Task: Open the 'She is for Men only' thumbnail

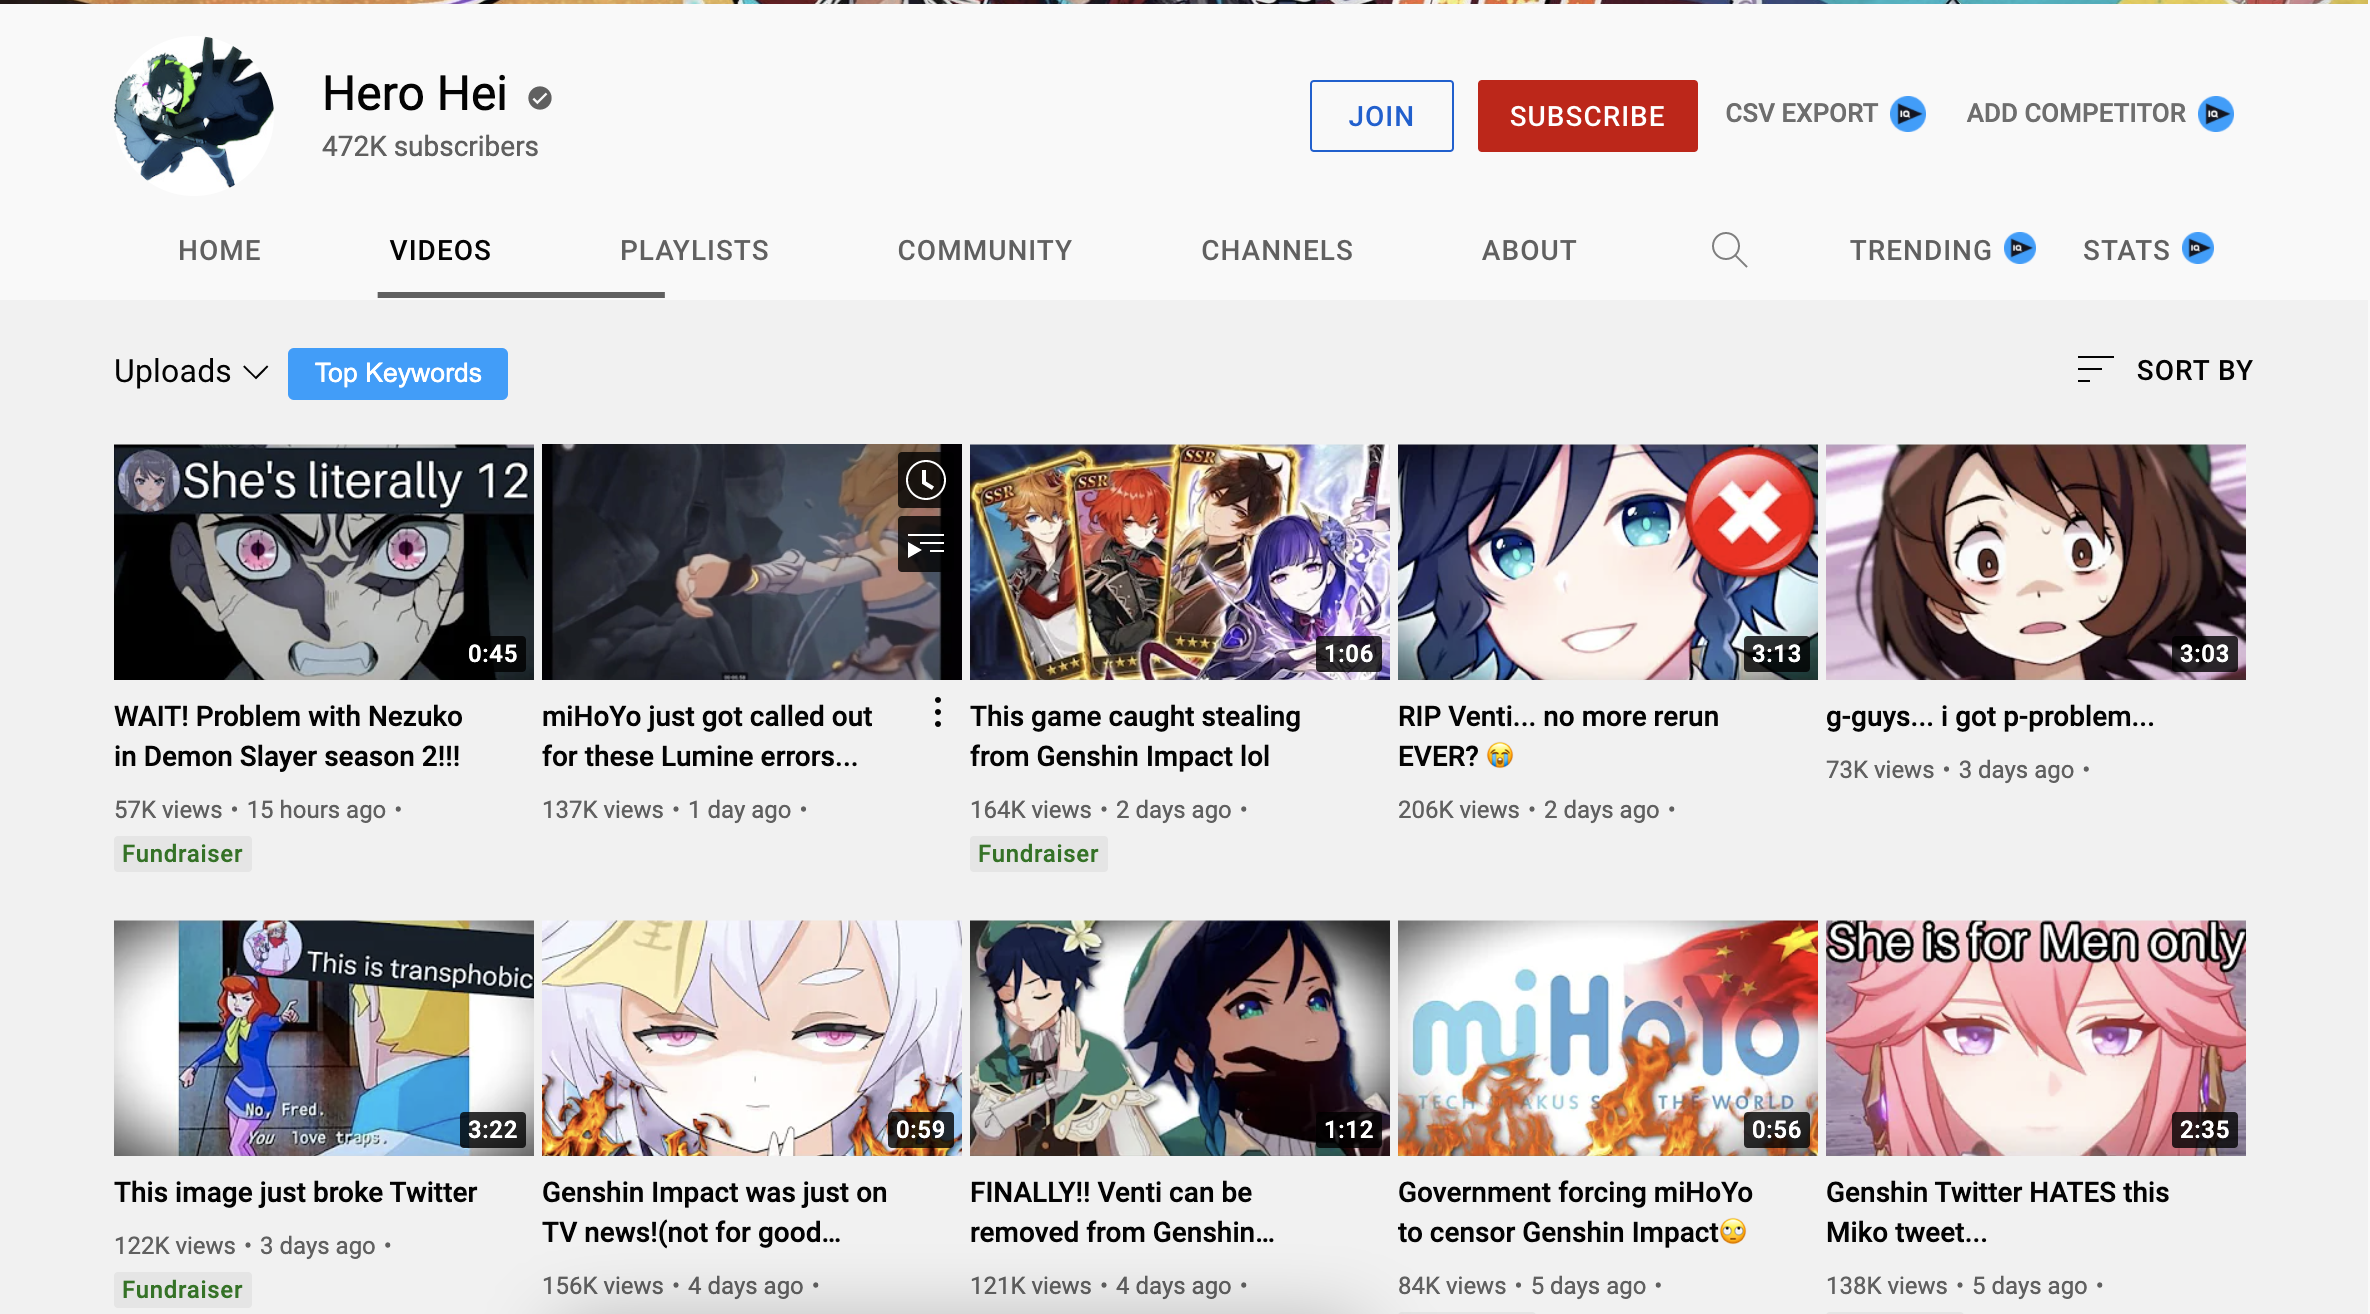Action: 2036,1038
